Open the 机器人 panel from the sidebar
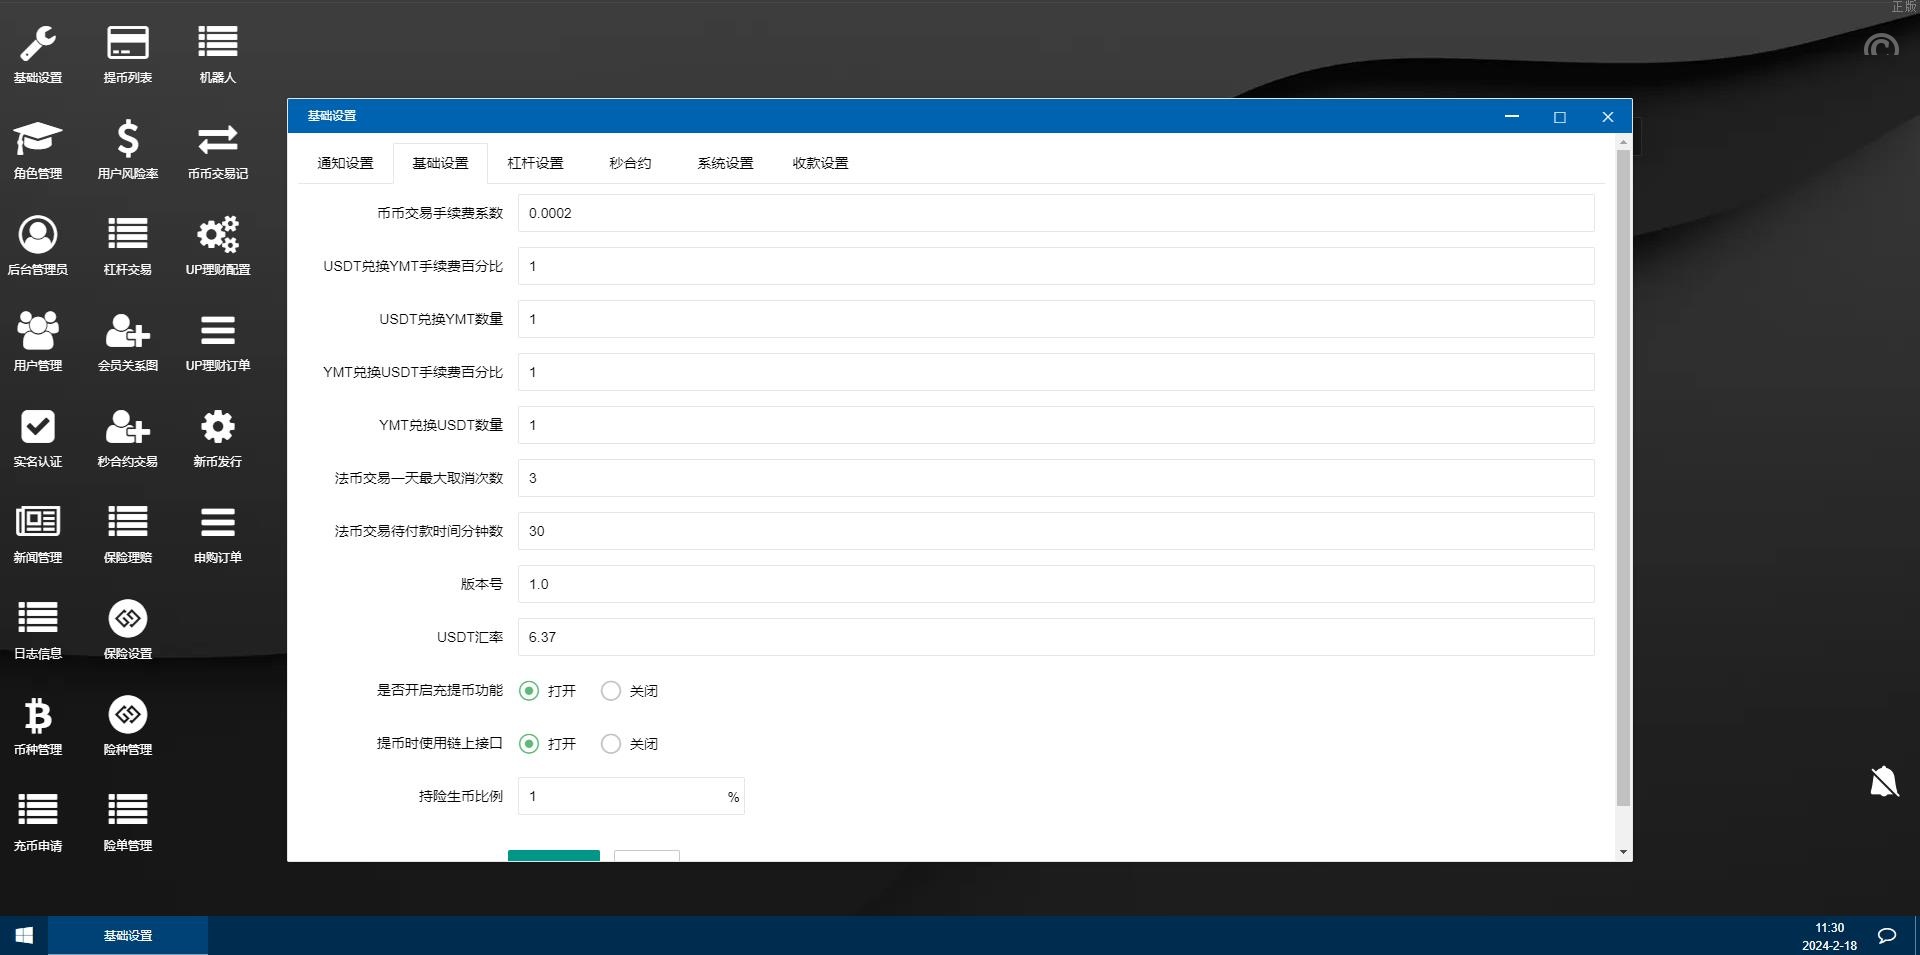This screenshot has width=1920, height=955. coord(217,50)
